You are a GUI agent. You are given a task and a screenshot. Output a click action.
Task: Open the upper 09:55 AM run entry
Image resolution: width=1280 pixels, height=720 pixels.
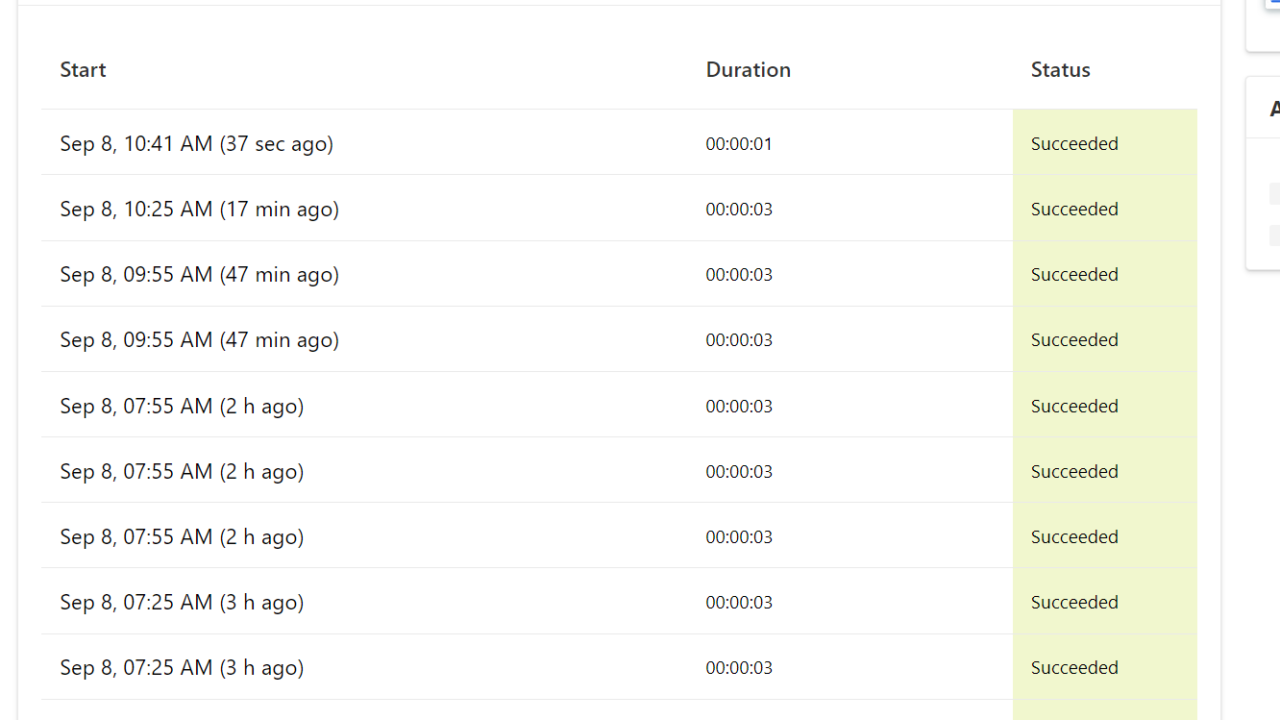[x=199, y=275]
